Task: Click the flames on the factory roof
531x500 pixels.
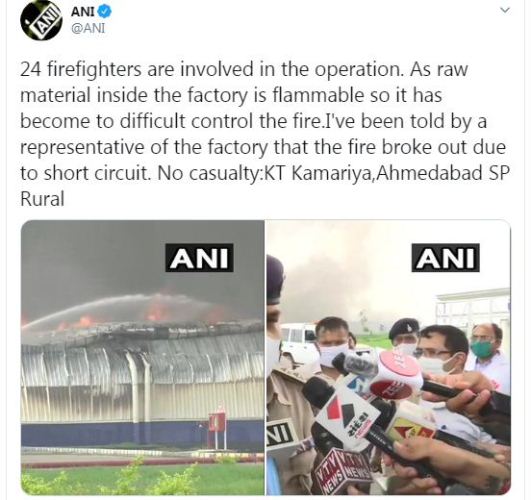Action: click(159, 310)
